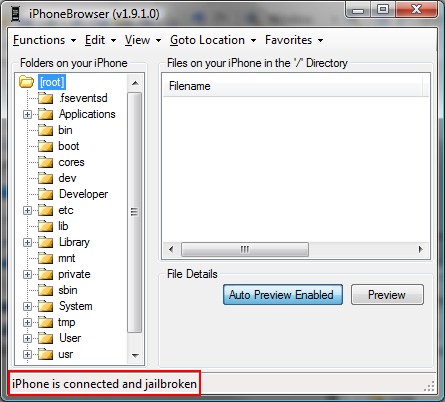
Task: Open the Functions menu
Action: [44, 40]
